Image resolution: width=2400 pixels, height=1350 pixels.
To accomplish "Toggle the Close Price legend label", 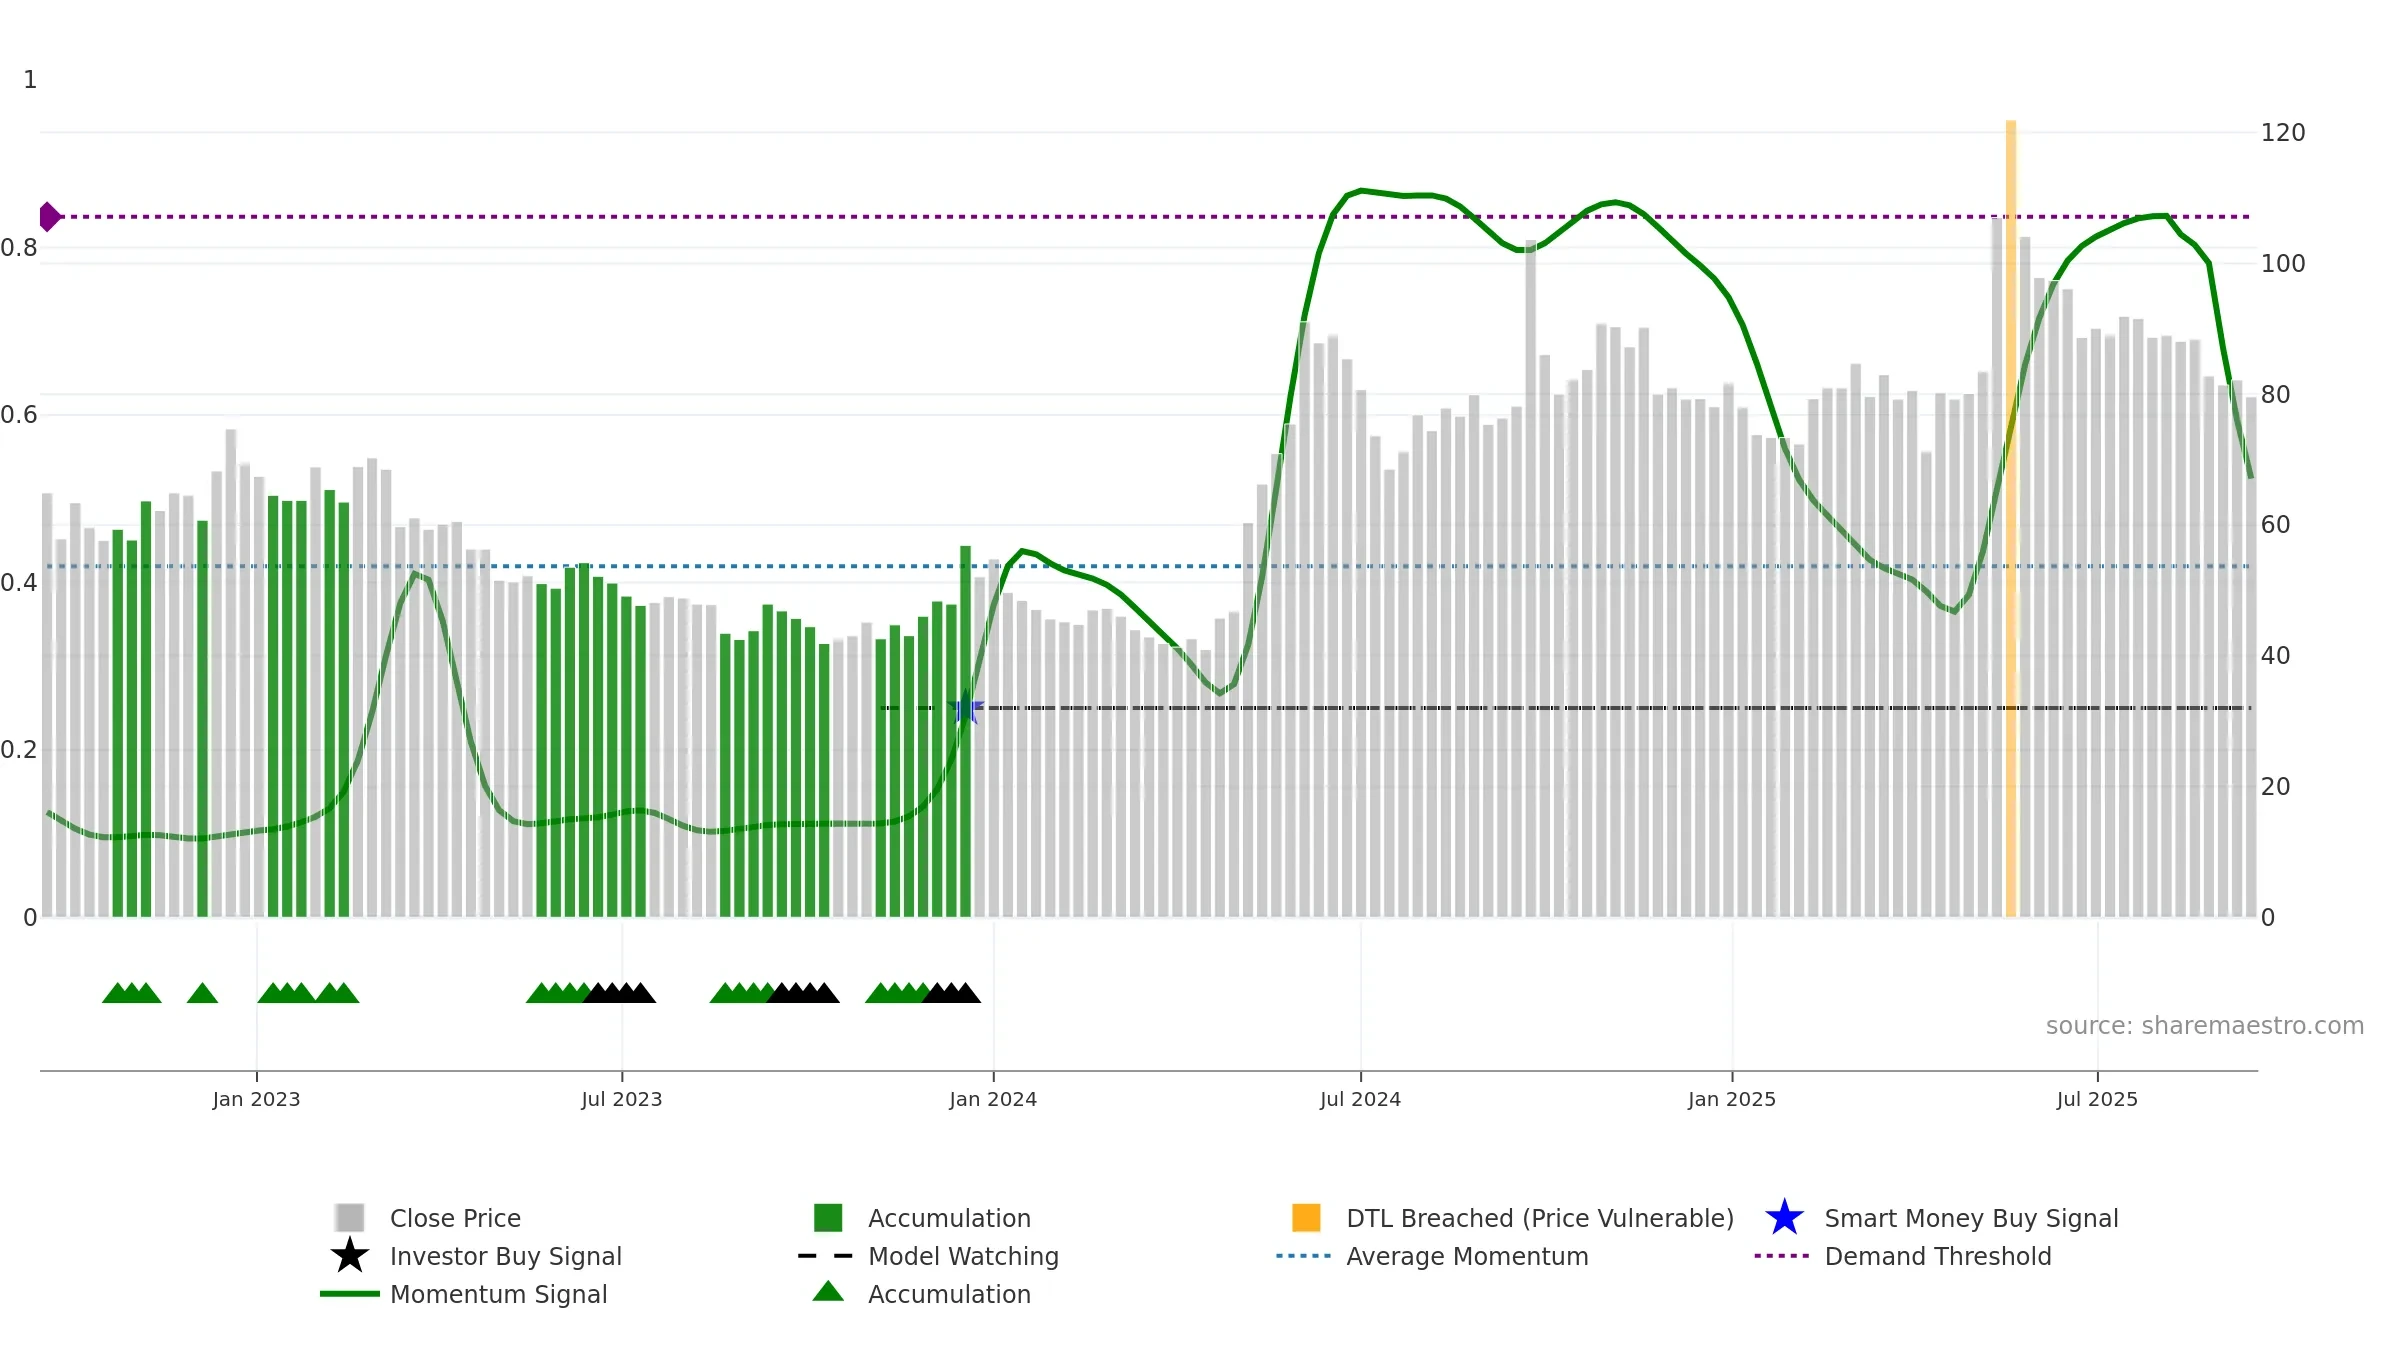I will pos(455,1218).
